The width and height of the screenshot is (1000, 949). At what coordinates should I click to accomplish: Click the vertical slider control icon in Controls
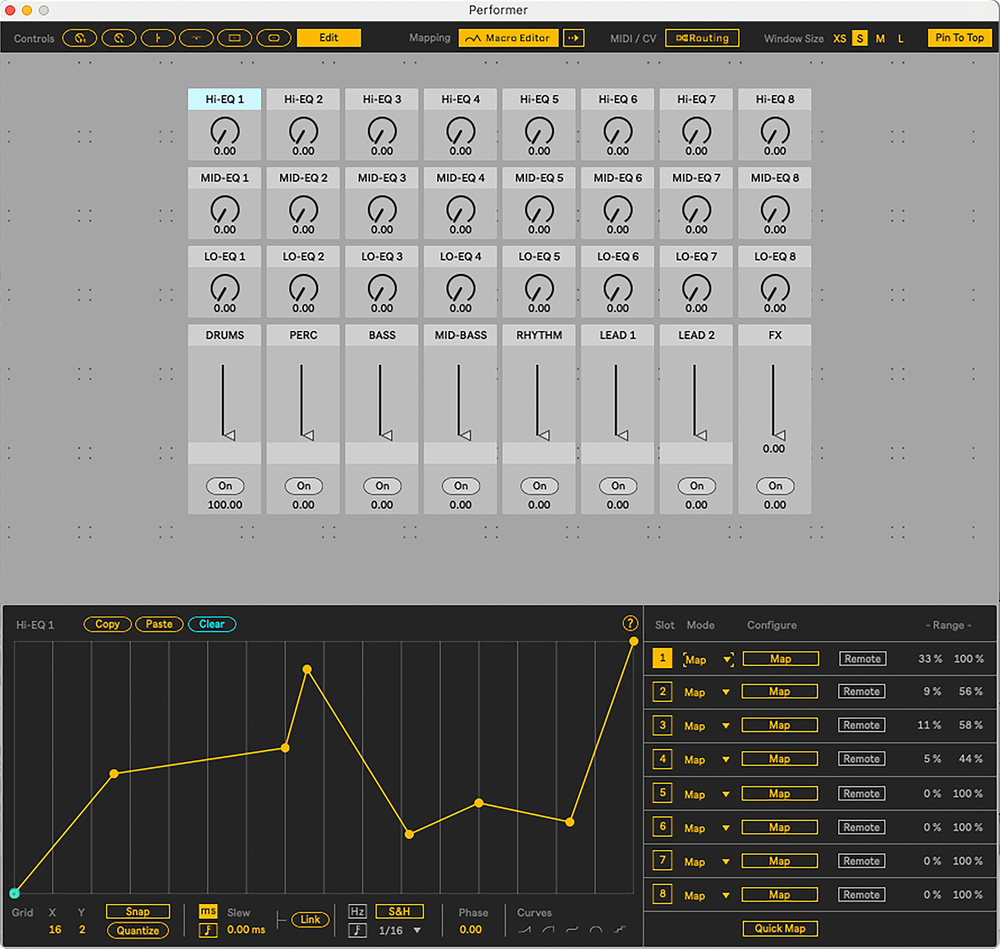point(156,38)
